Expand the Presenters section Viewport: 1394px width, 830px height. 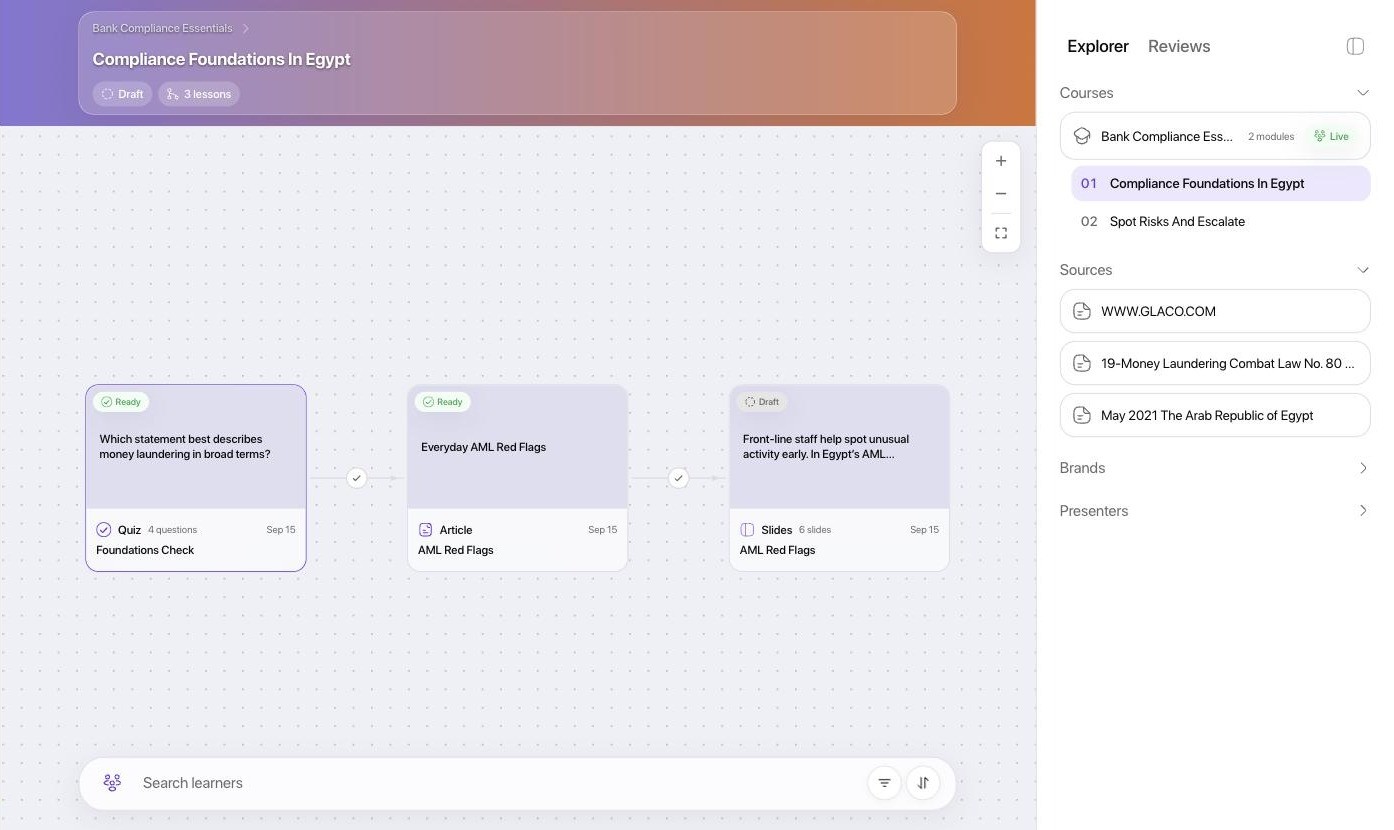1362,511
